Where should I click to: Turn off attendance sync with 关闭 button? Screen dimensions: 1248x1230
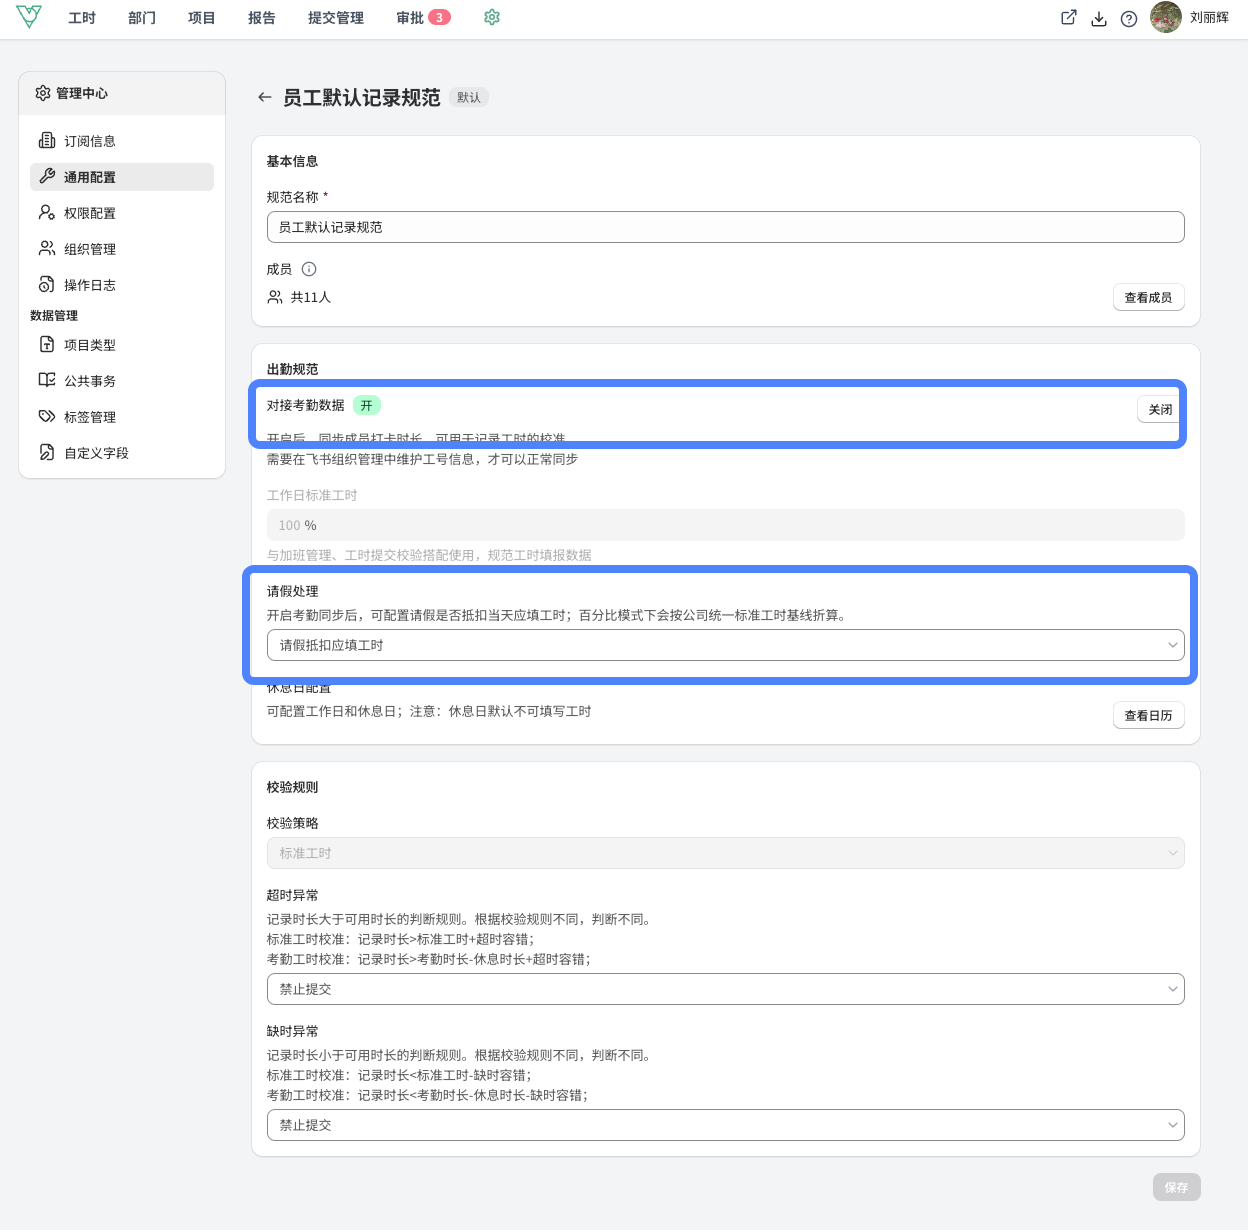tap(1160, 409)
